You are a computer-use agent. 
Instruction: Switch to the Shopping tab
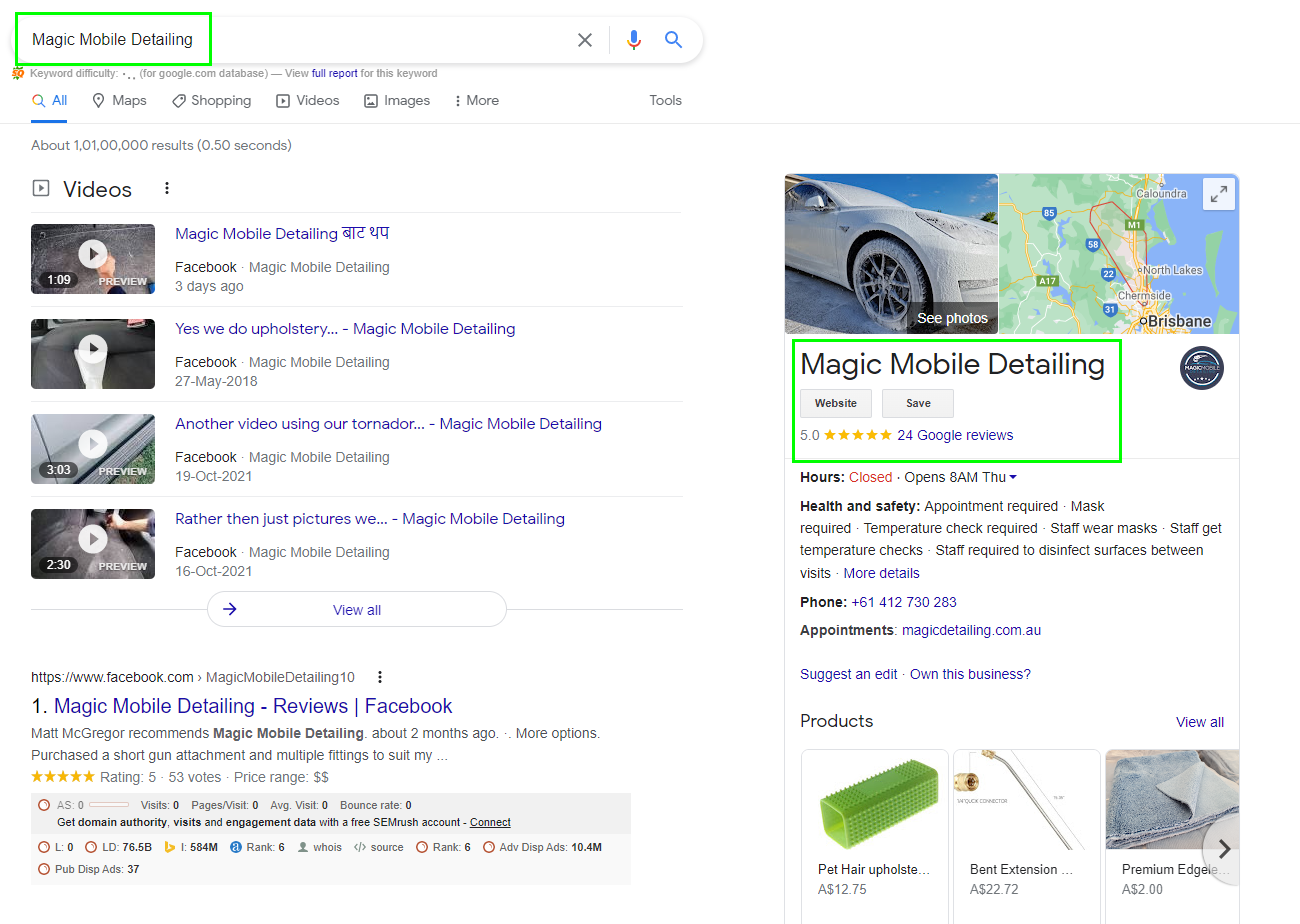(x=211, y=100)
